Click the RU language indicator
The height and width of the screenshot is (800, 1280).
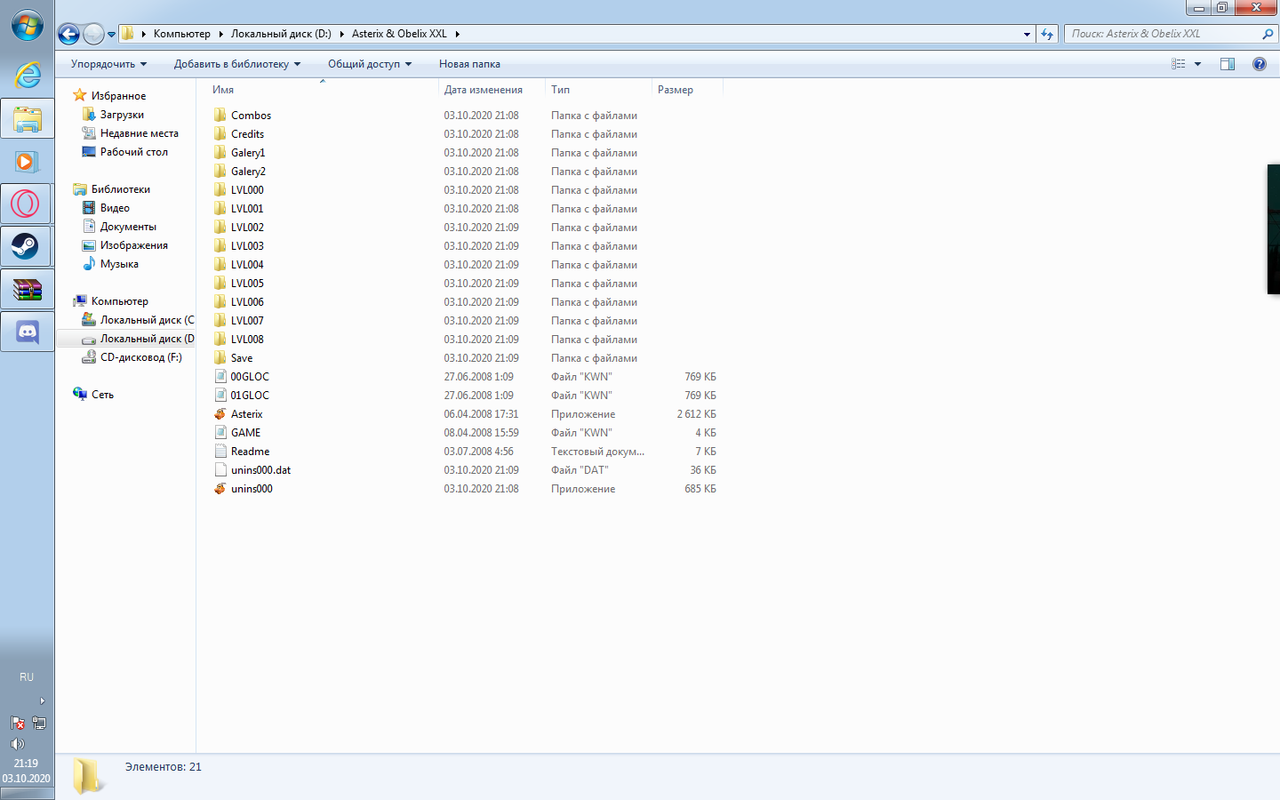coord(27,677)
